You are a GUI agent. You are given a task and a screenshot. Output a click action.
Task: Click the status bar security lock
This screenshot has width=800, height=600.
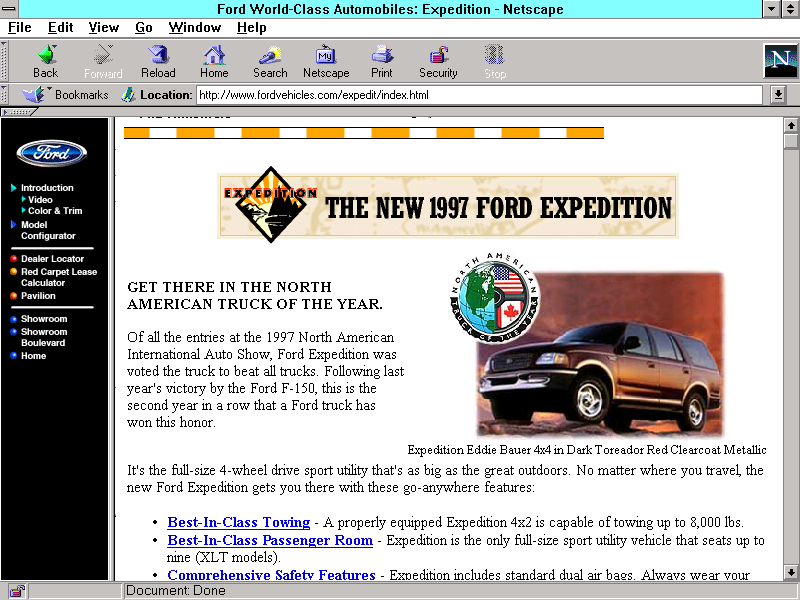pos(17,591)
